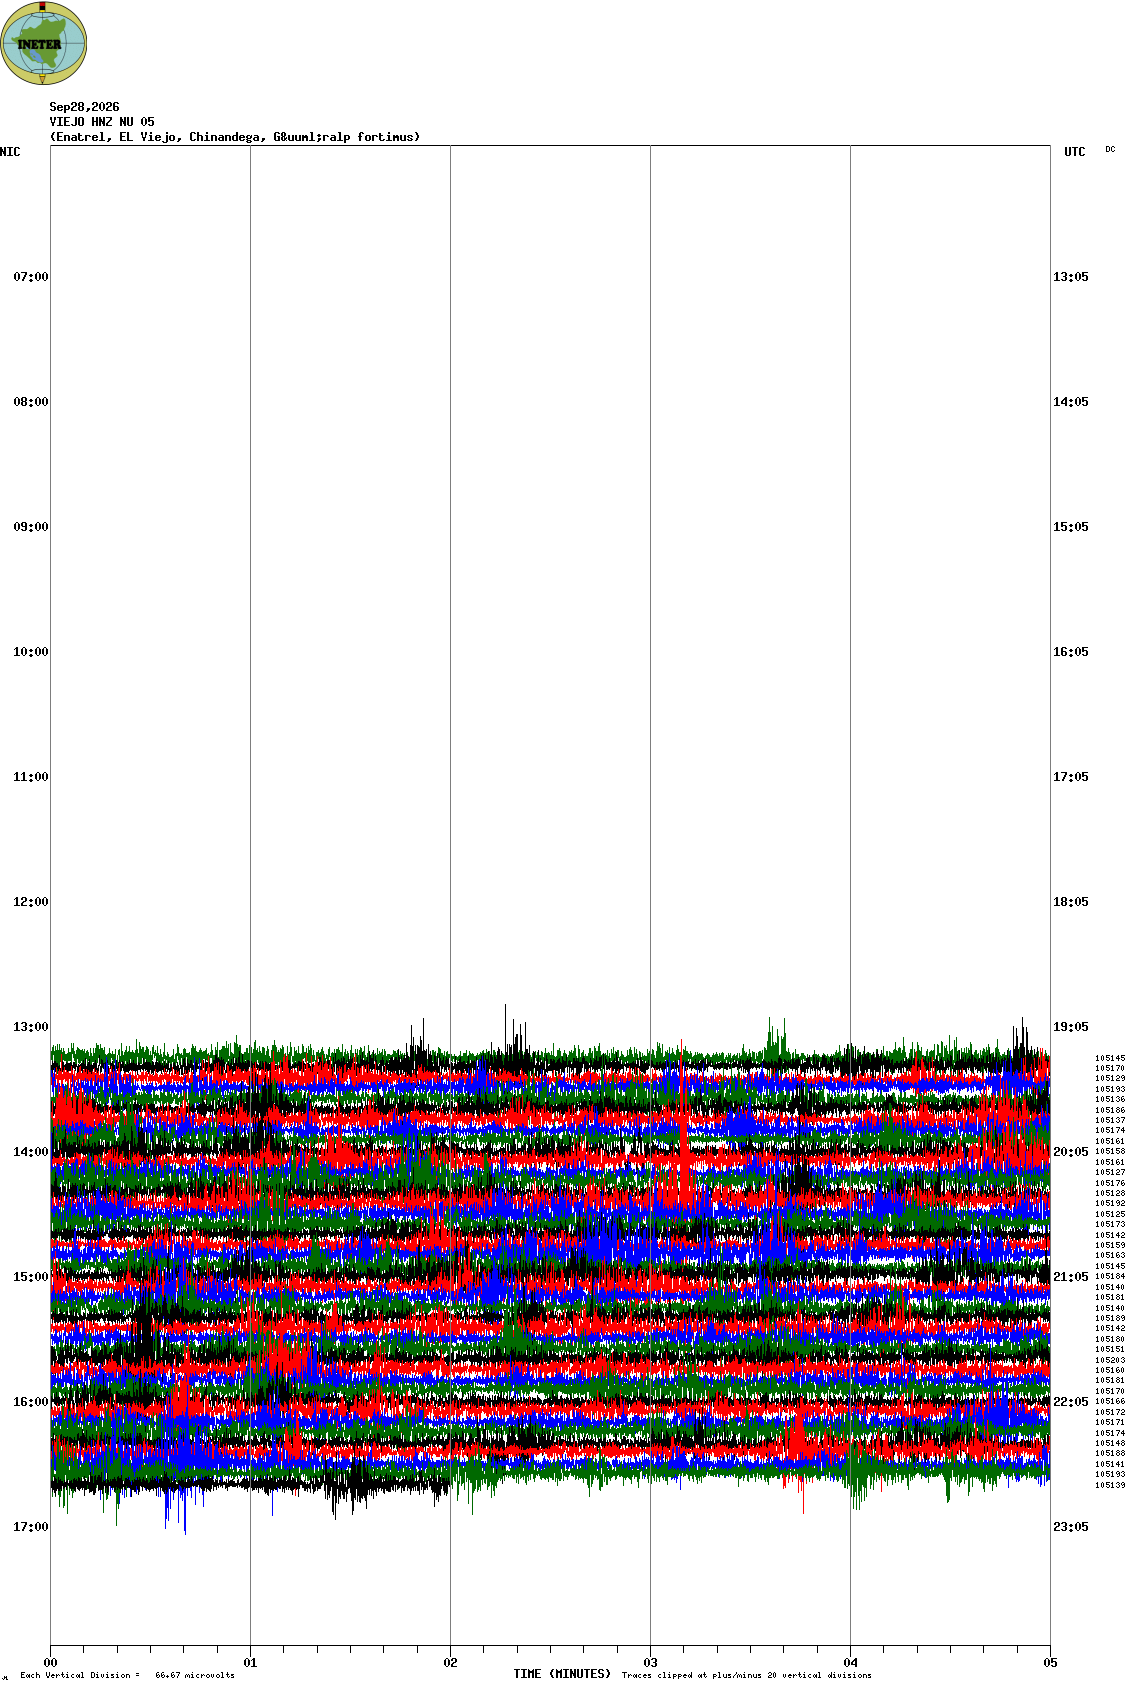Click the 02 minute axis label
Image resolution: width=1130 pixels, height=1689 pixels.
(450, 1663)
